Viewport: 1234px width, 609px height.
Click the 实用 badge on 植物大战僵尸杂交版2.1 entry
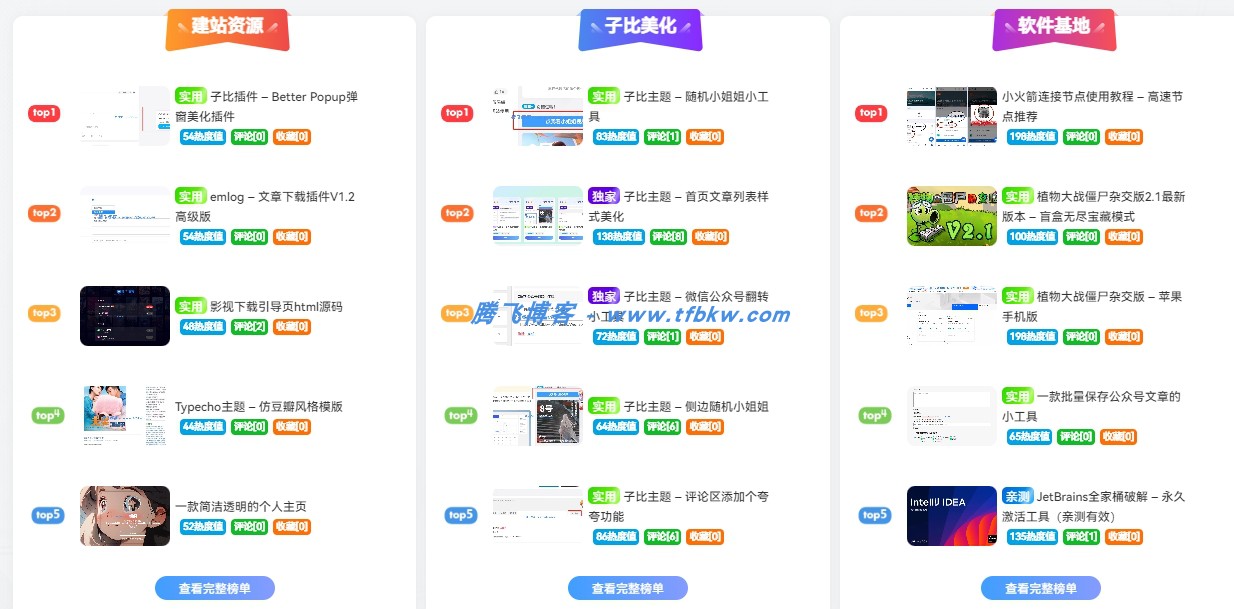tap(1018, 196)
